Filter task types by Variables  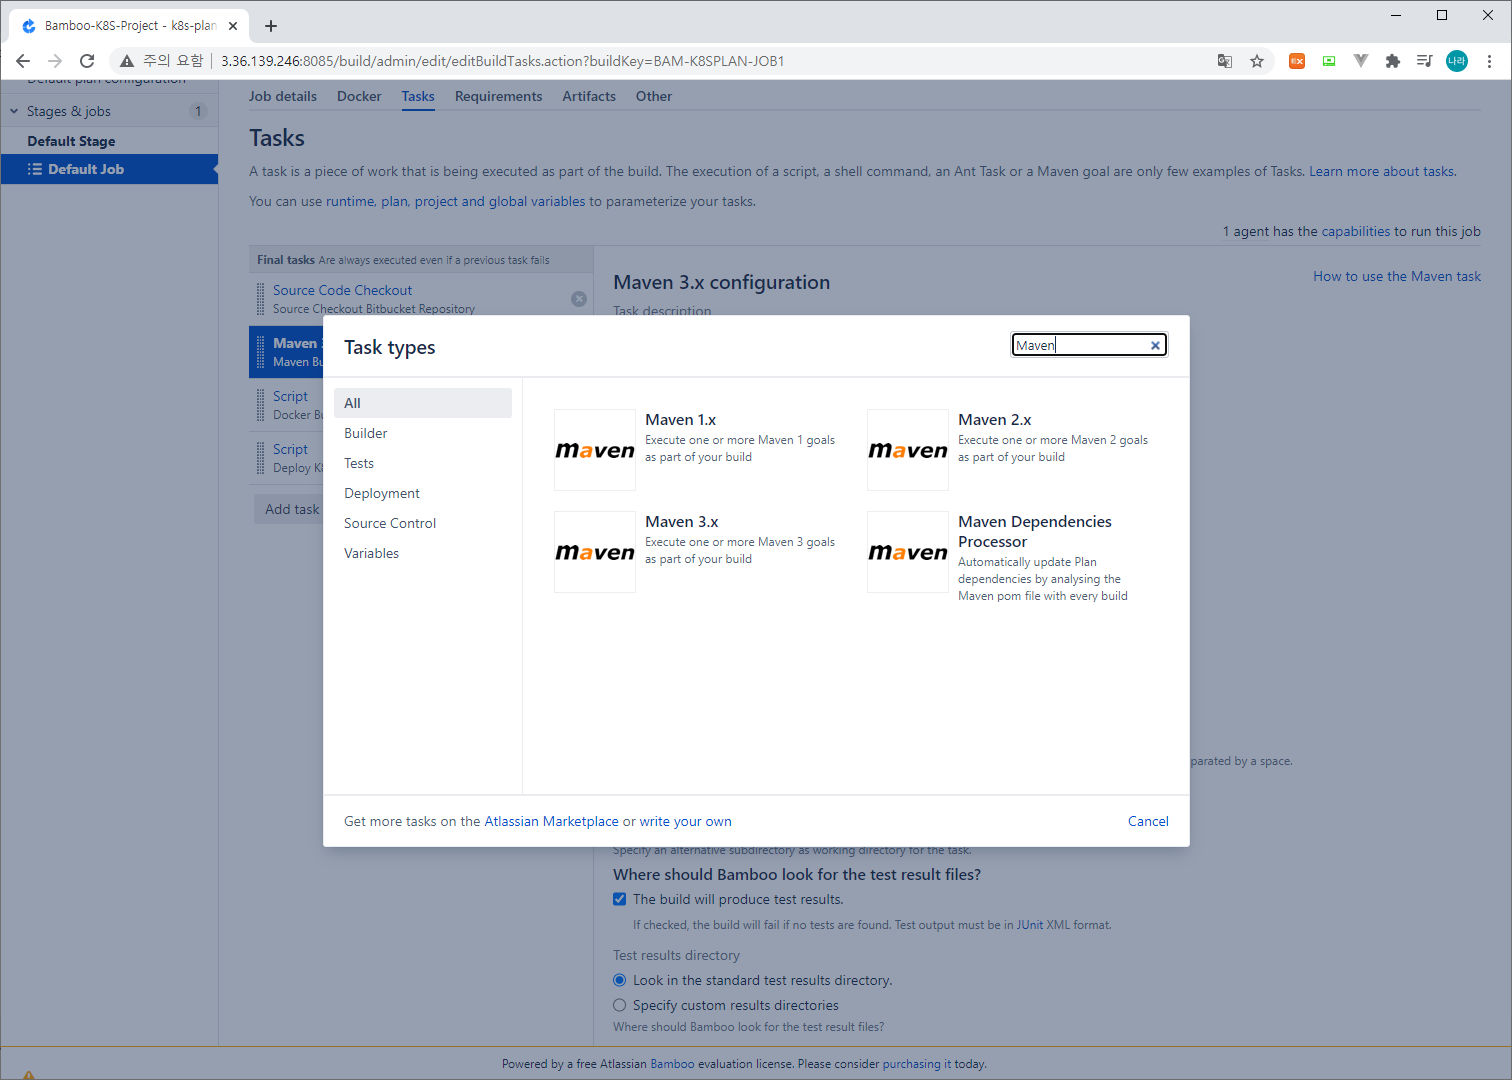(423, 553)
